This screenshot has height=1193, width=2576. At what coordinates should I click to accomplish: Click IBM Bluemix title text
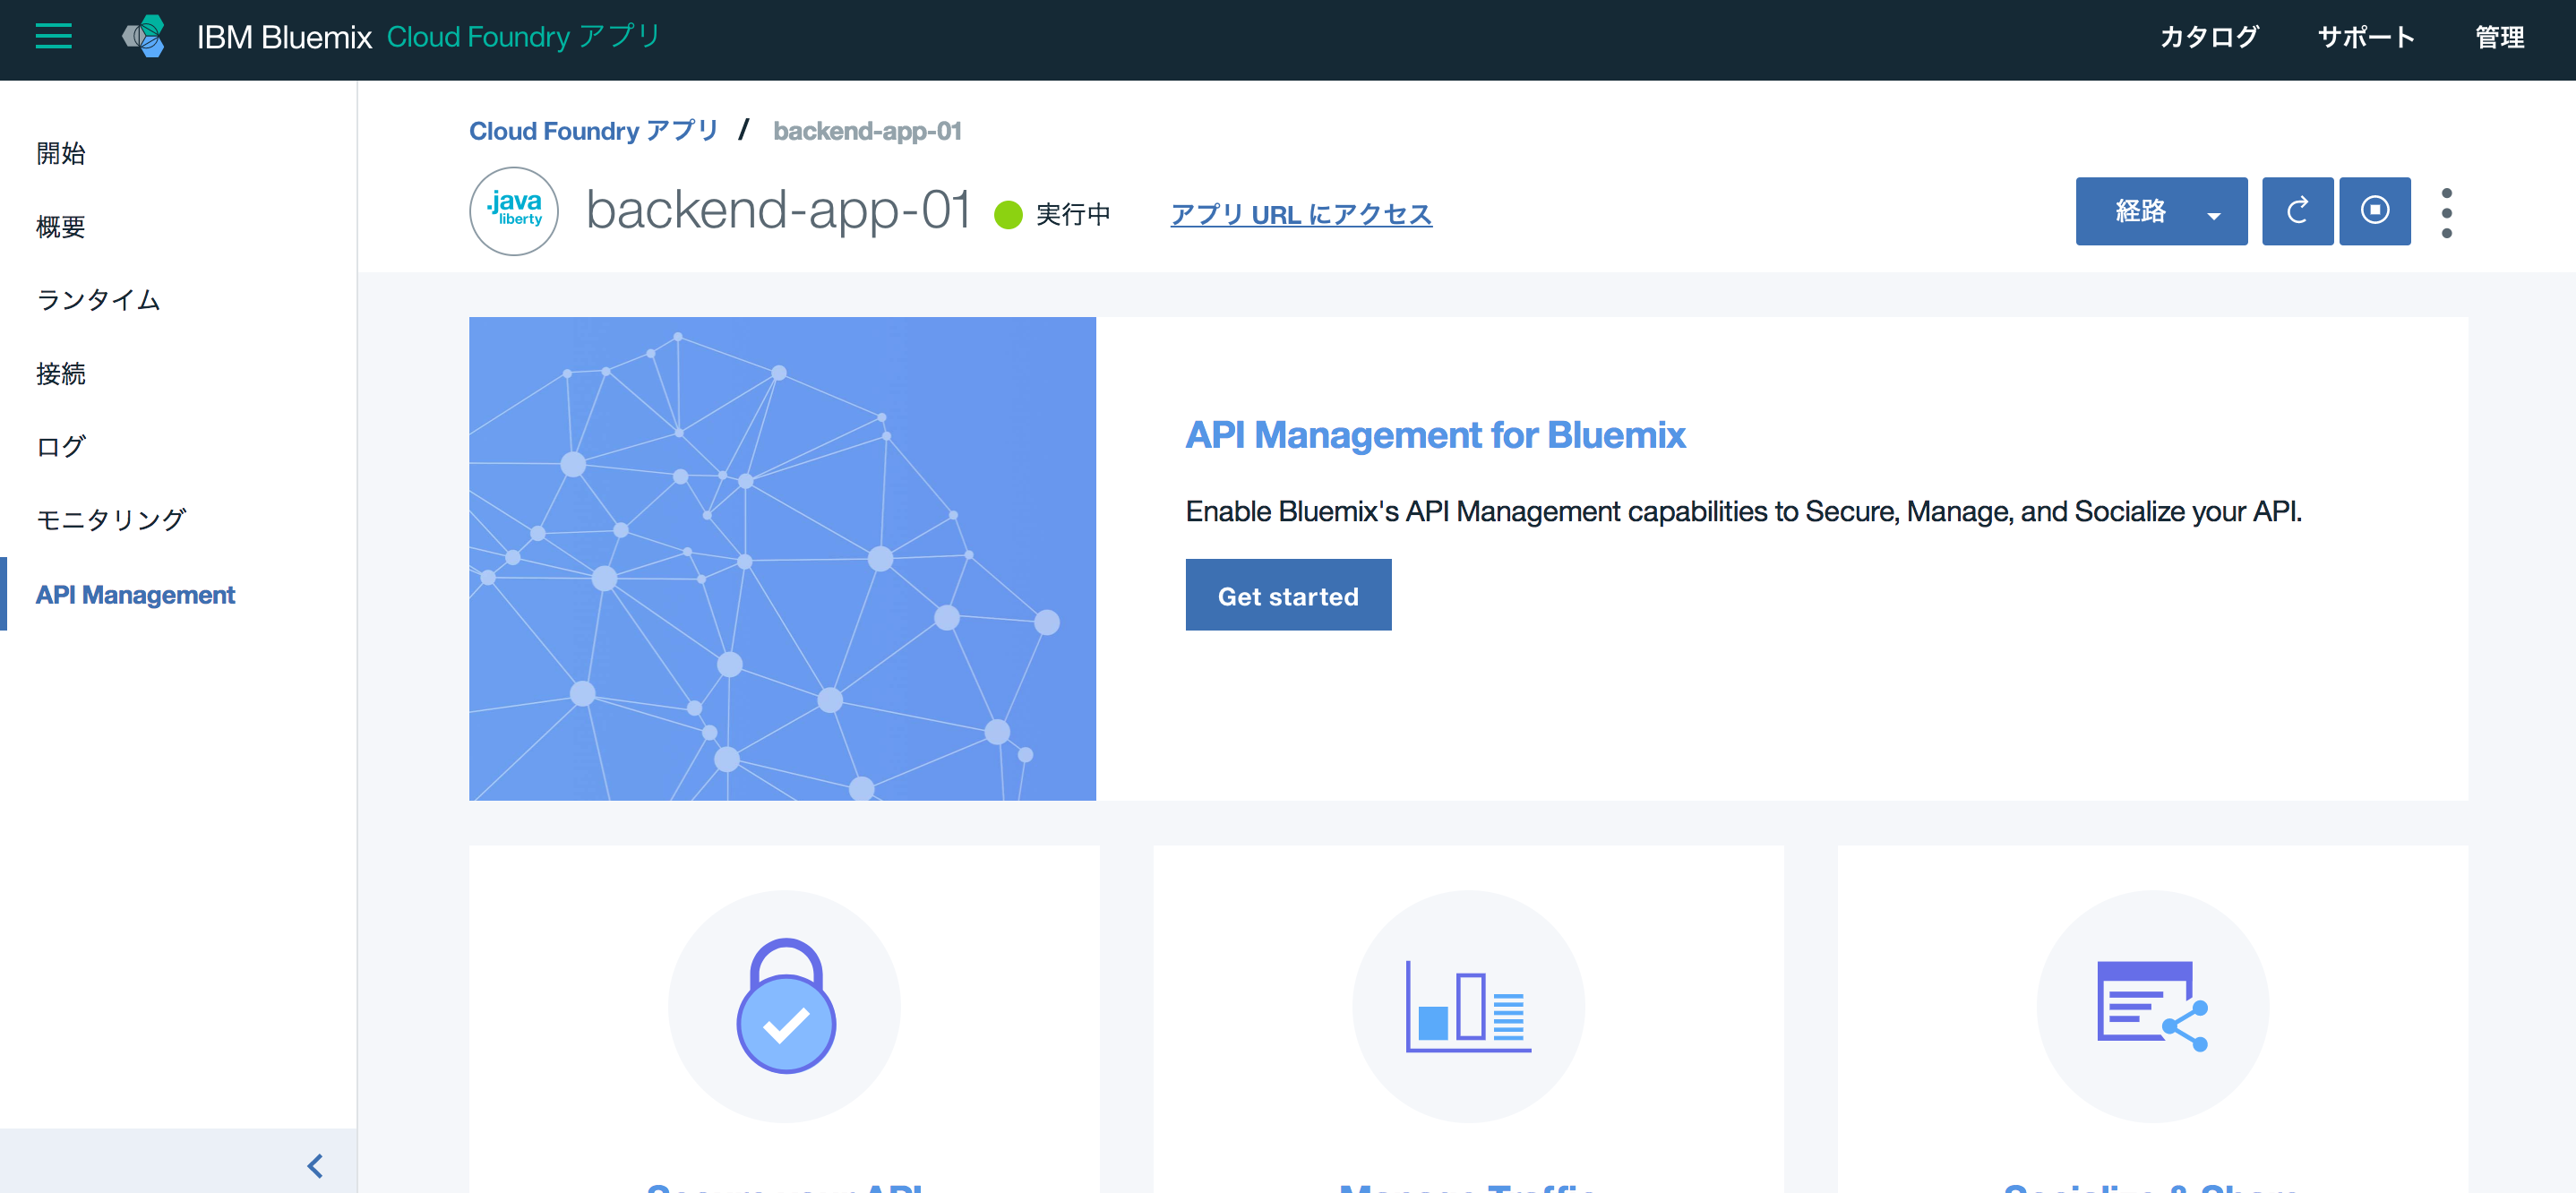tap(283, 37)
